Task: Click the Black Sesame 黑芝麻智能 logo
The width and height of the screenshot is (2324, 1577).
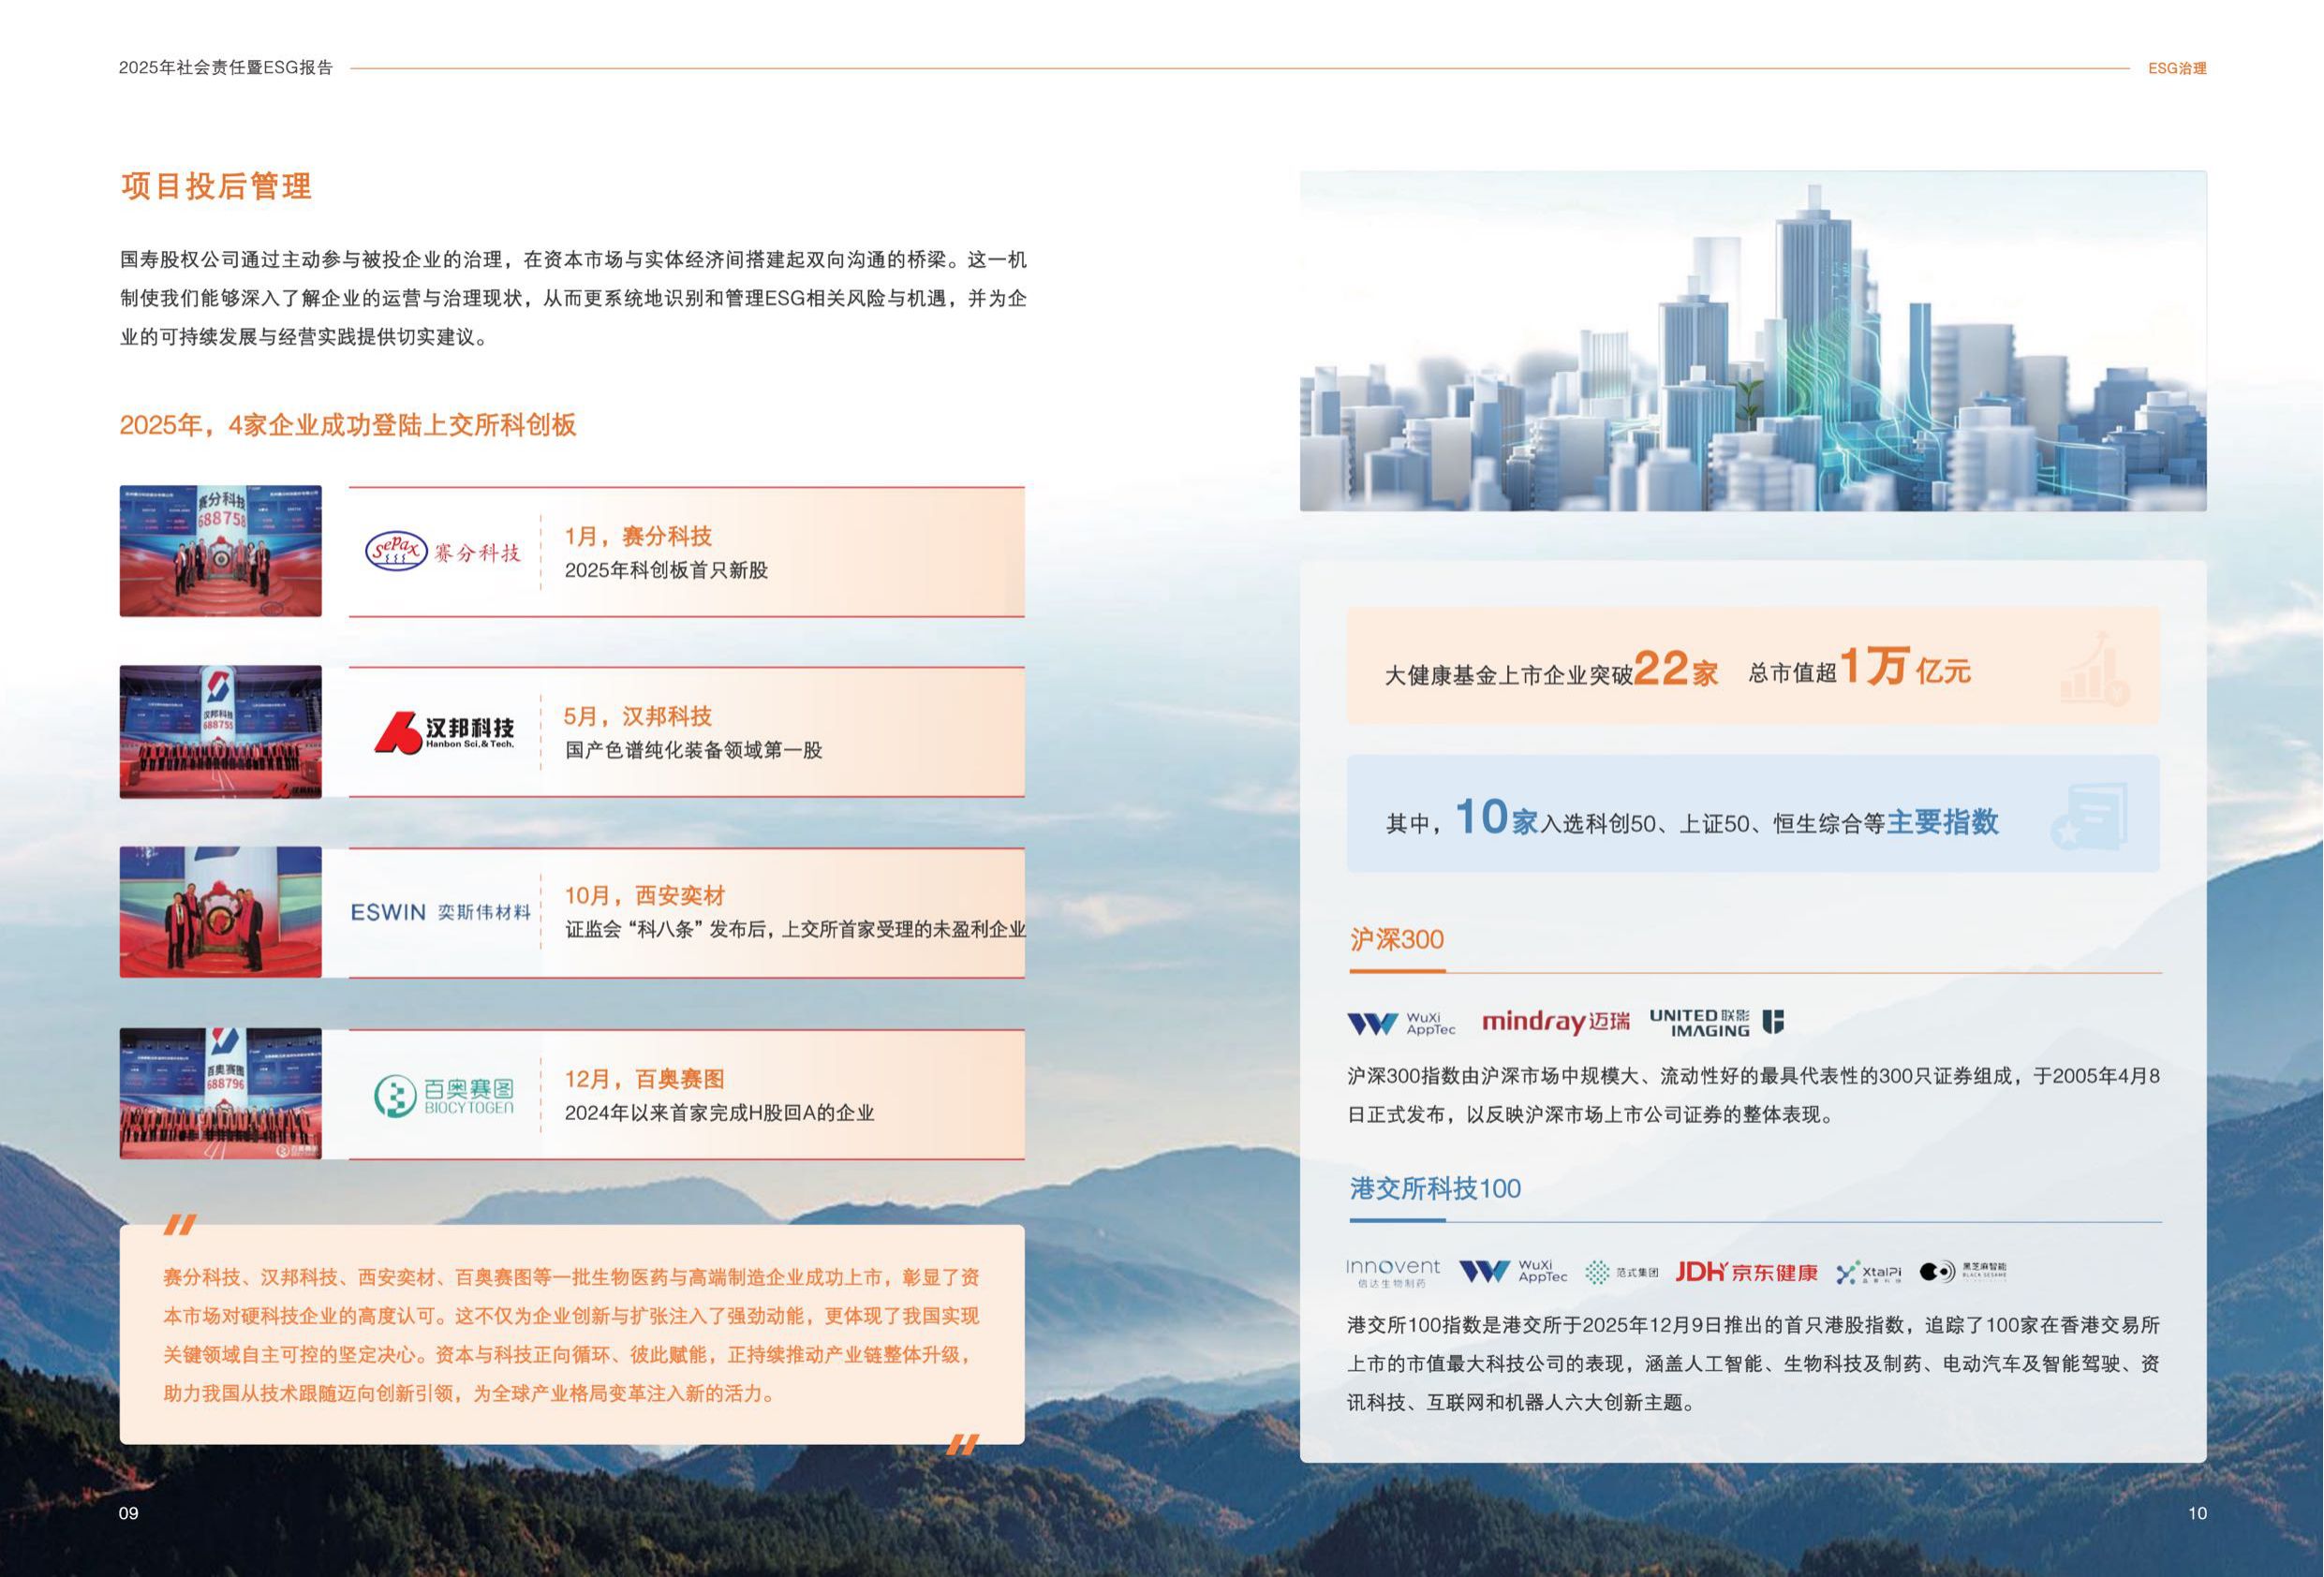Action: [x=1963, y=1271]
